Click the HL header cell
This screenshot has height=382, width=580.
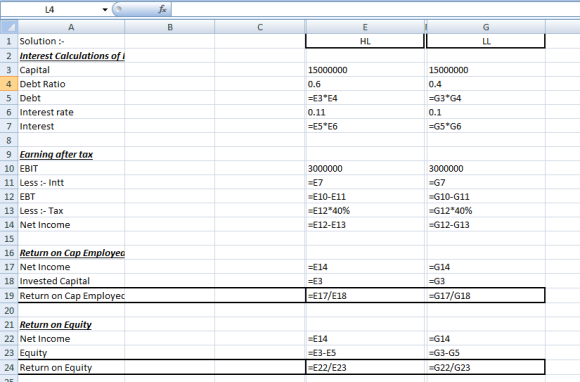coord(365,41)
